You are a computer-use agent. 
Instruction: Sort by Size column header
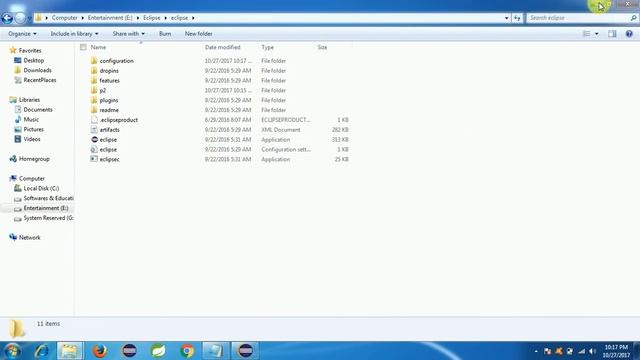point(322,47)
